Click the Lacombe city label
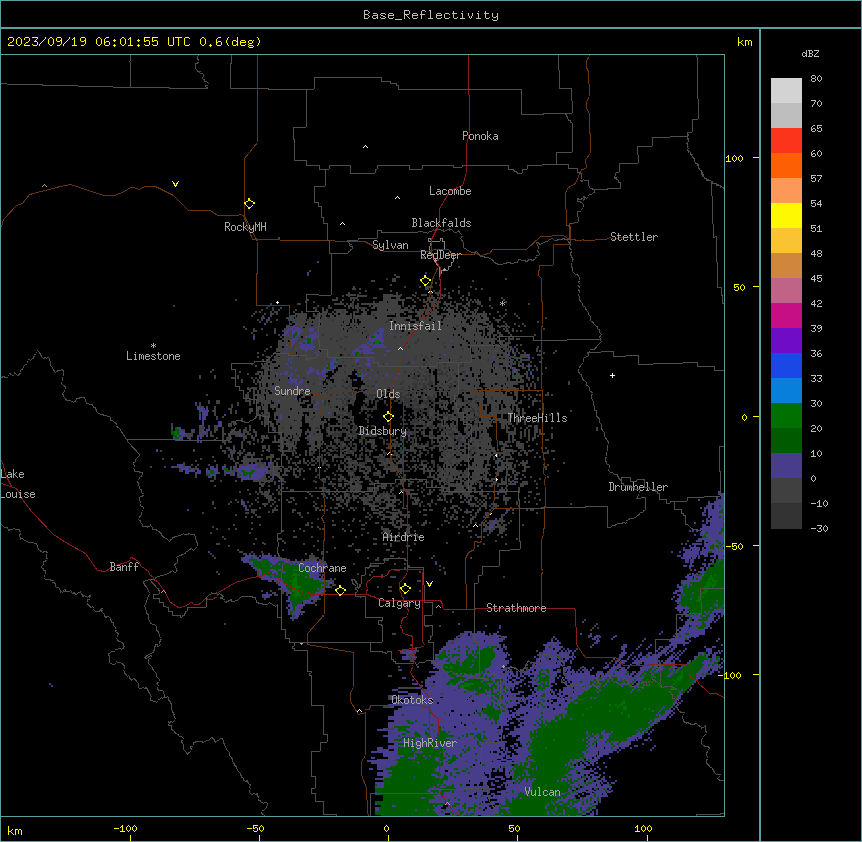Viewport: 862px width, 842px height. pos(450,191)
